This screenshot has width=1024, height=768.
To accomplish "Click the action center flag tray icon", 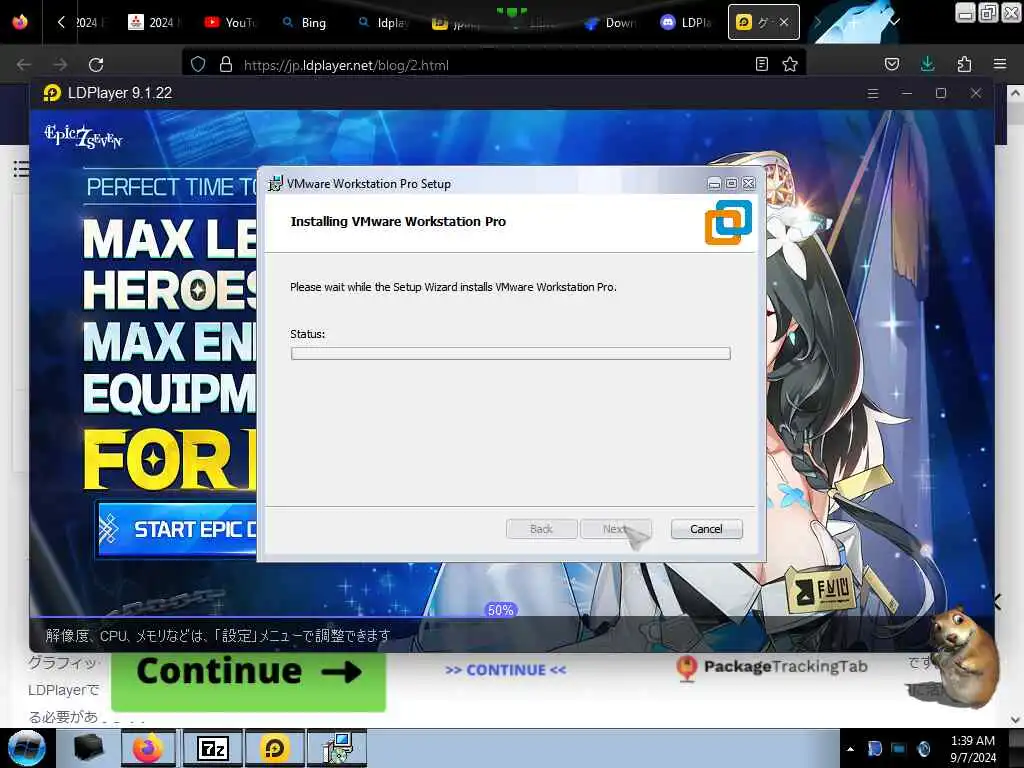I will (875, 748).
